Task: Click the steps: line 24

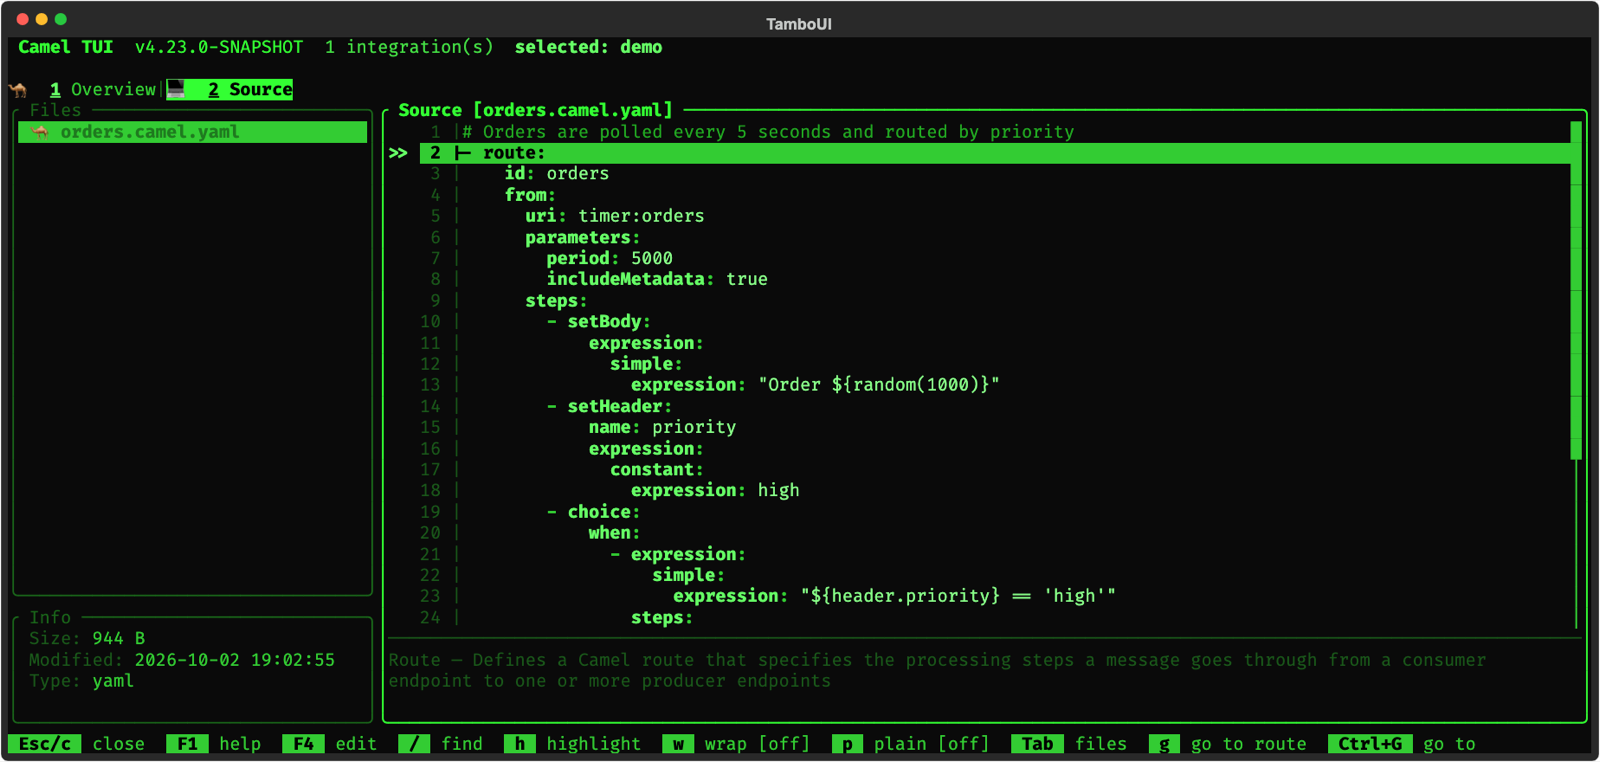Action: pos(662,618)
